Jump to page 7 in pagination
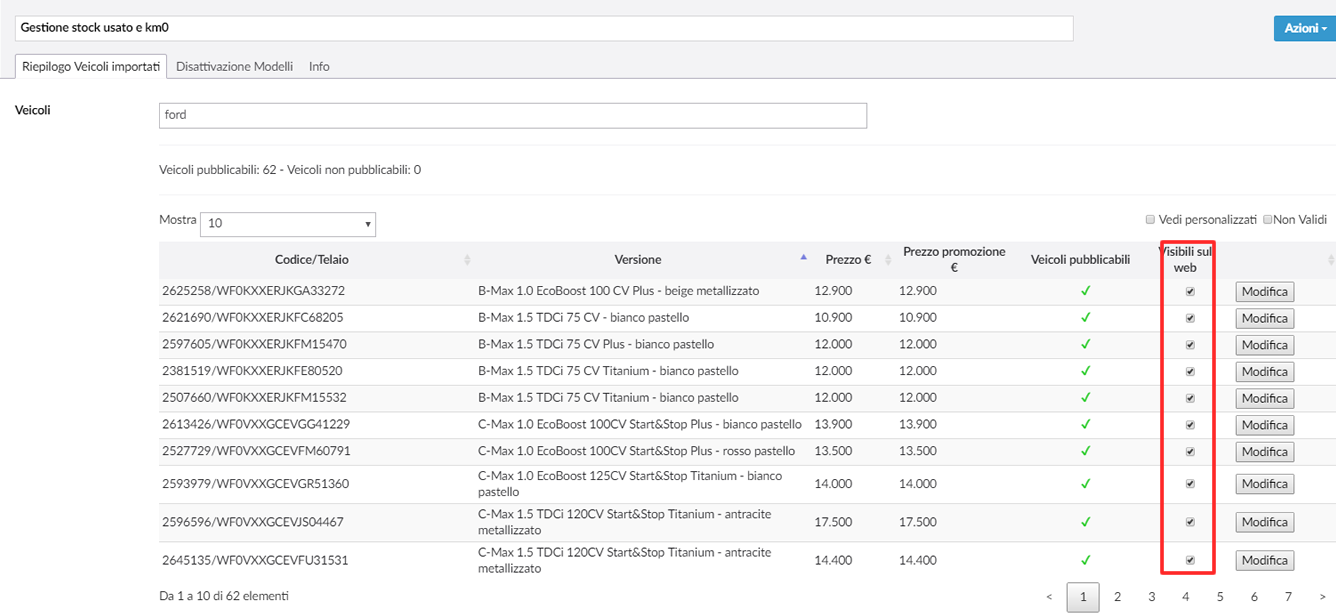This screenshot has width=1336, height=613. pyautogui.click(x=1288, y=597)
